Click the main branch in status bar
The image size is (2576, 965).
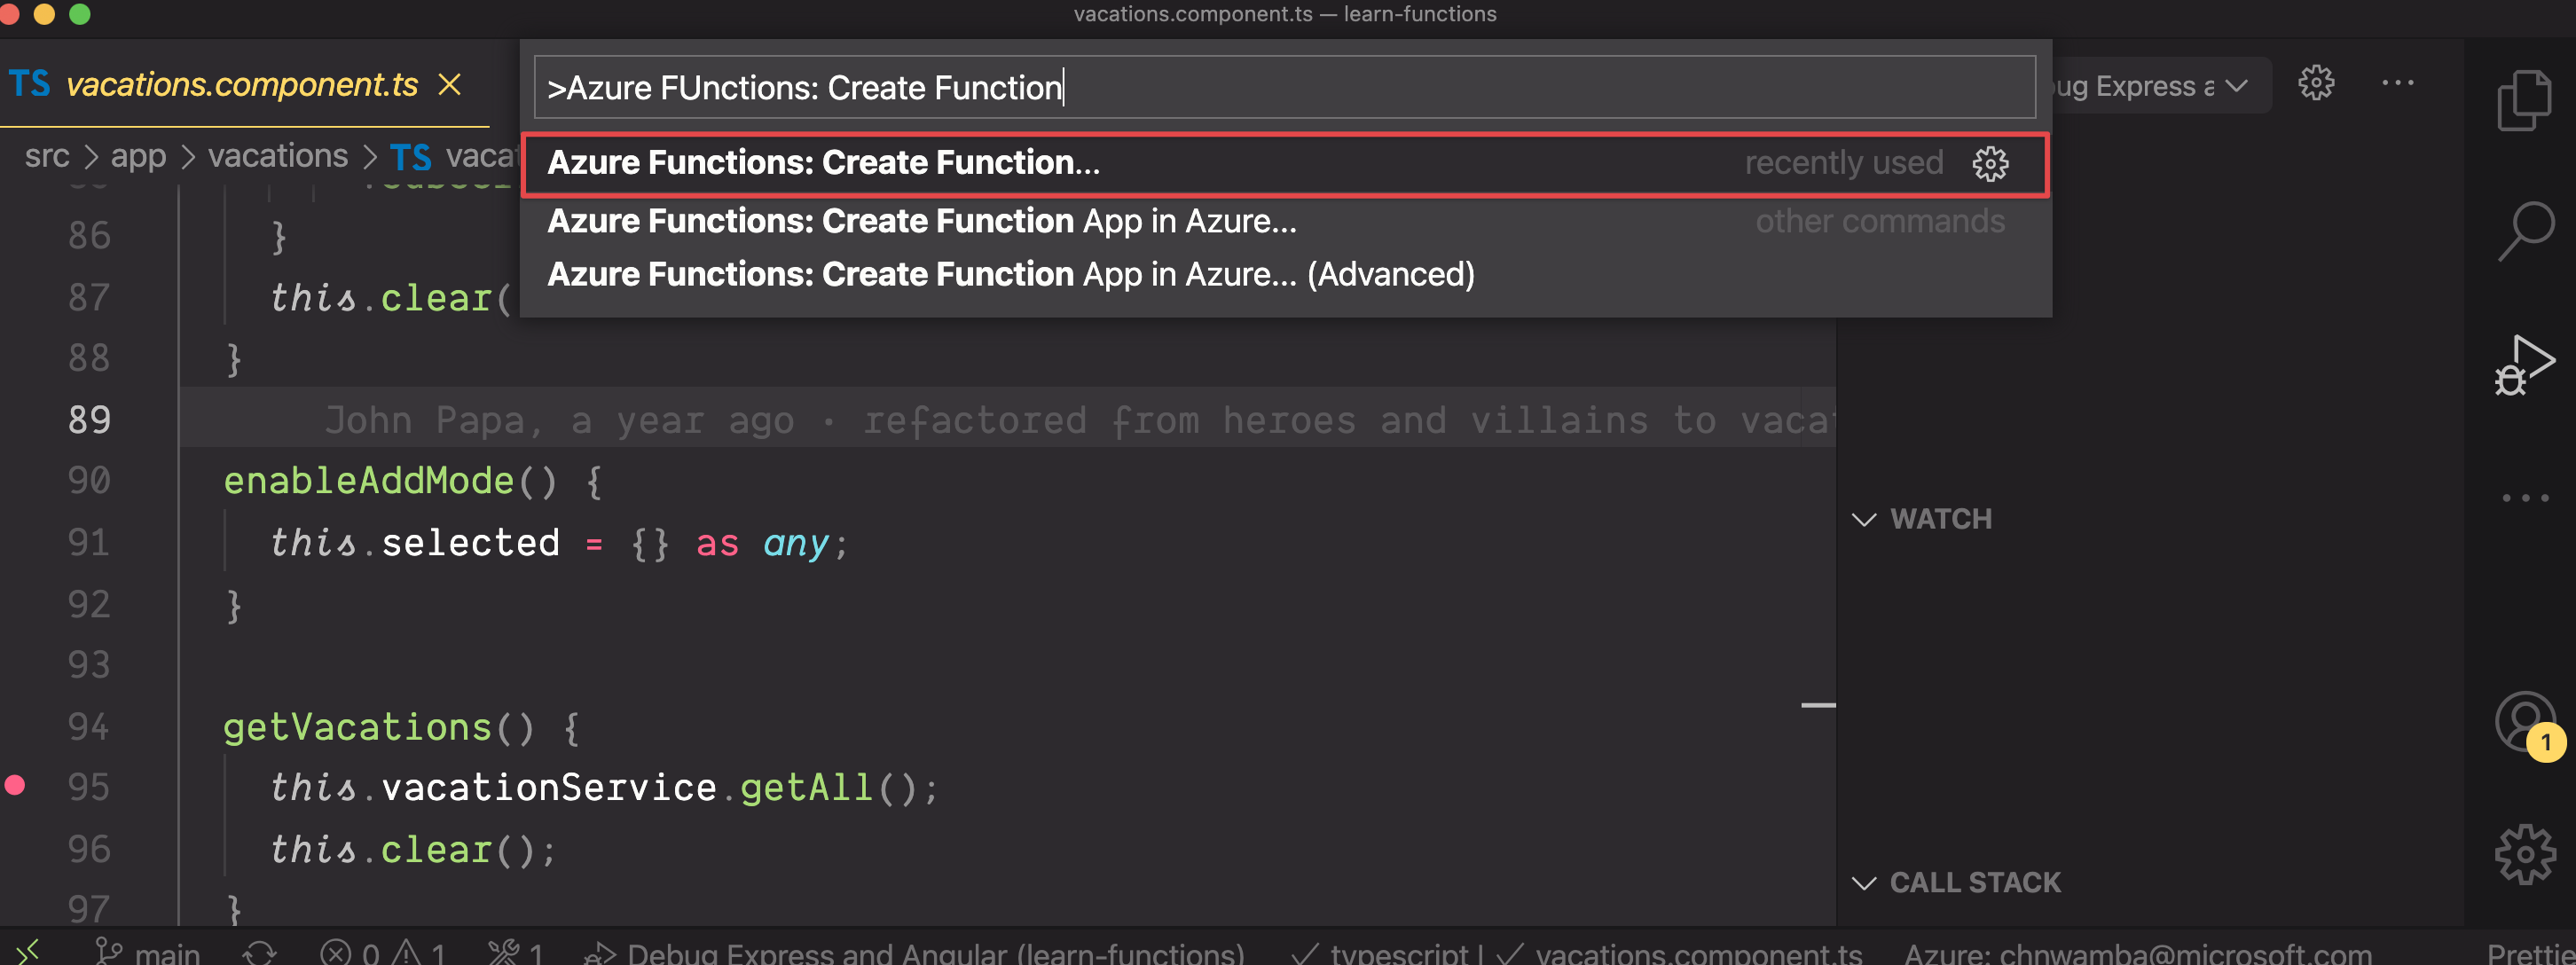click(148, 953)
